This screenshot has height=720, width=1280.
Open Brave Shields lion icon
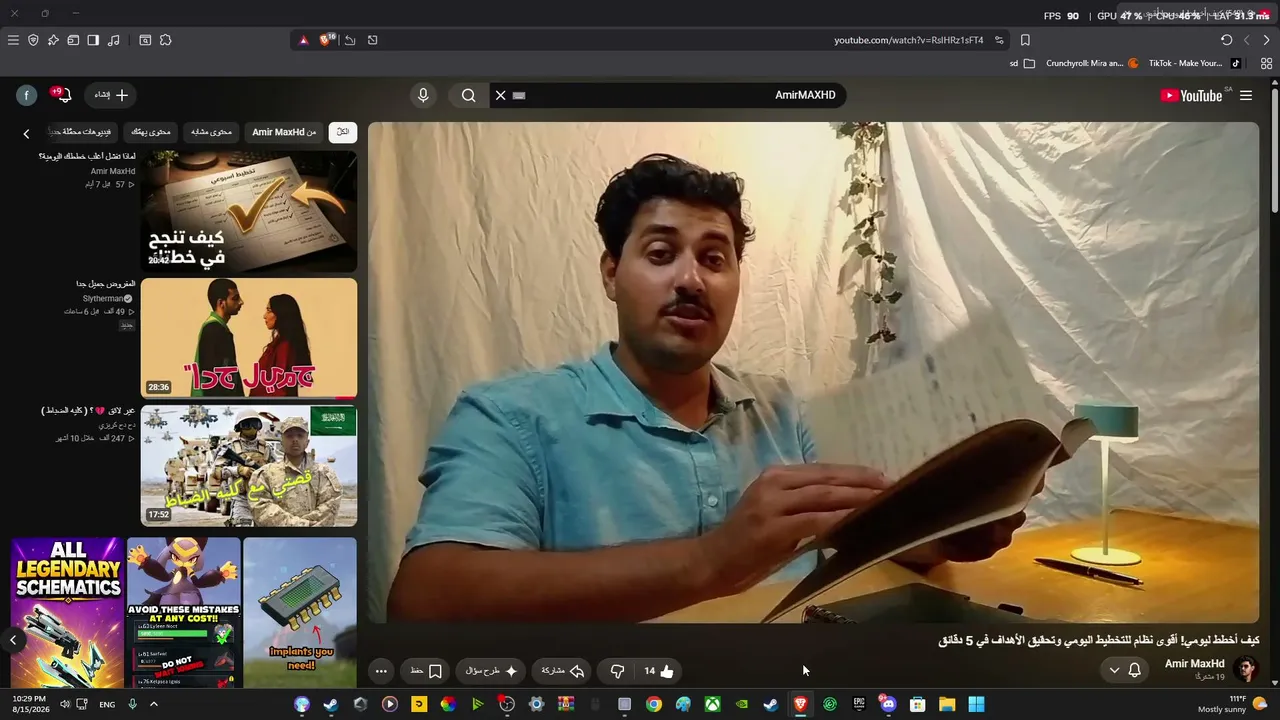click(326, 40)
